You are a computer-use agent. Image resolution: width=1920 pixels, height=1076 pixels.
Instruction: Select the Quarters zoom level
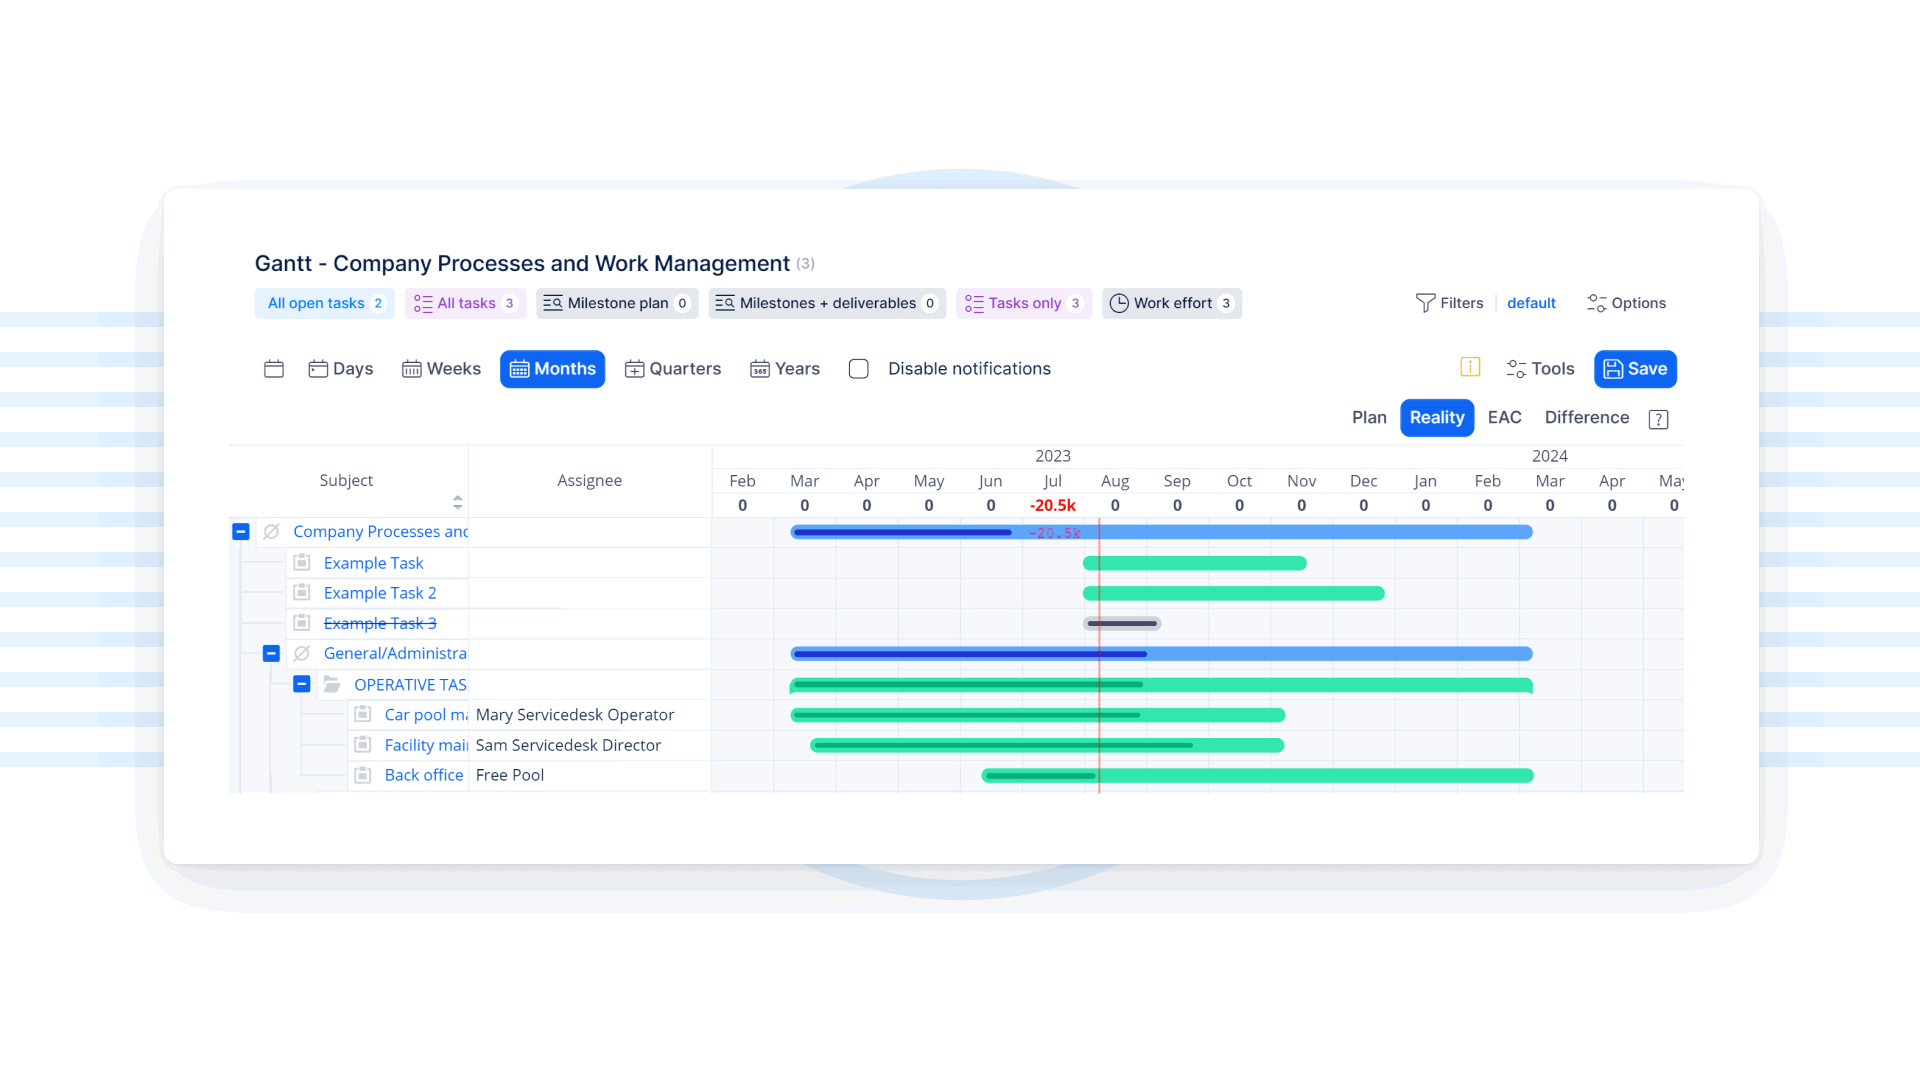pos(672,369)
